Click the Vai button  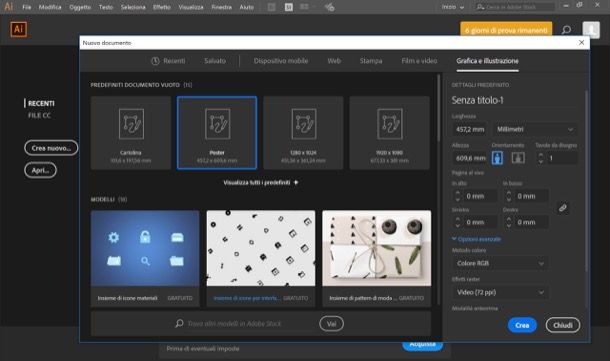click(331, 324)
